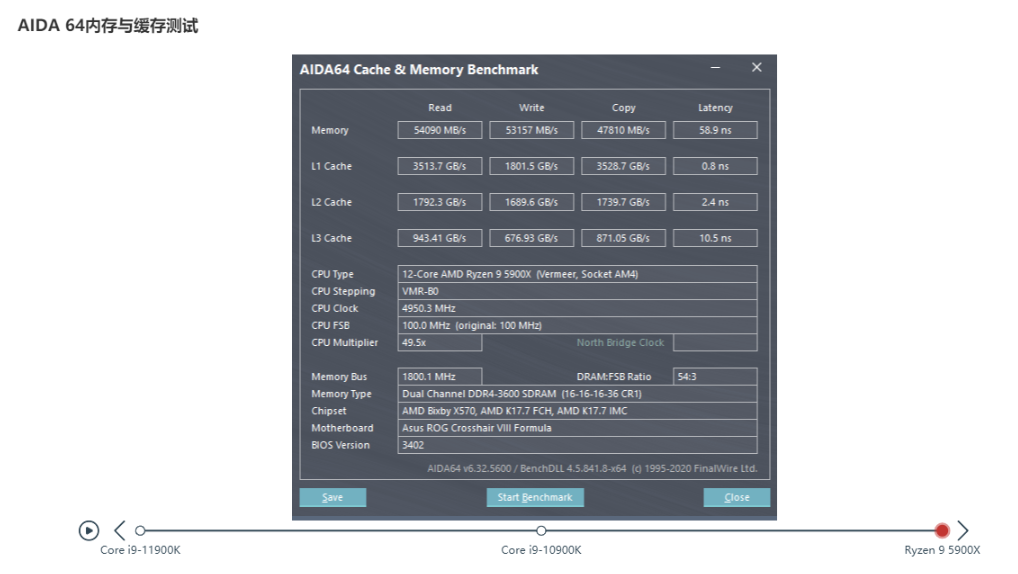Click L3 Cache Copy 871.05 GB/s
The width and height of the screenshot is (1018, 574).
pyautogui.click(x=623, y=238)
